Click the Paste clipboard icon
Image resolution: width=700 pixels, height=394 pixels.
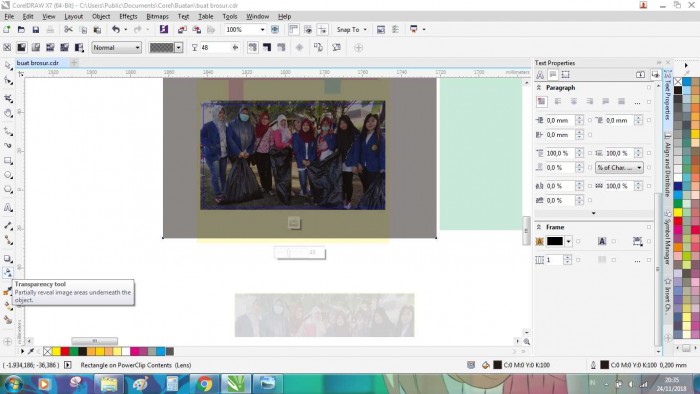tap(97, 29)
